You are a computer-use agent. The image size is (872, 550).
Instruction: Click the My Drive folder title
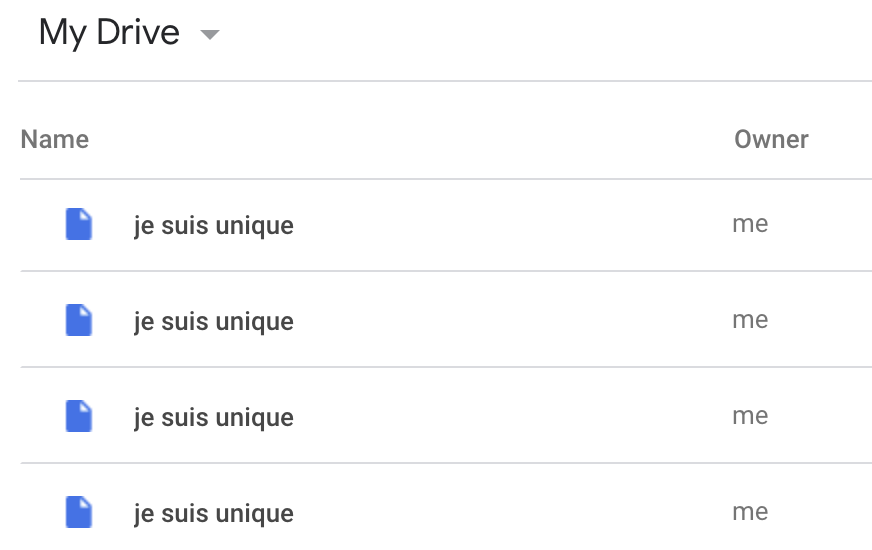click(109, 33)
